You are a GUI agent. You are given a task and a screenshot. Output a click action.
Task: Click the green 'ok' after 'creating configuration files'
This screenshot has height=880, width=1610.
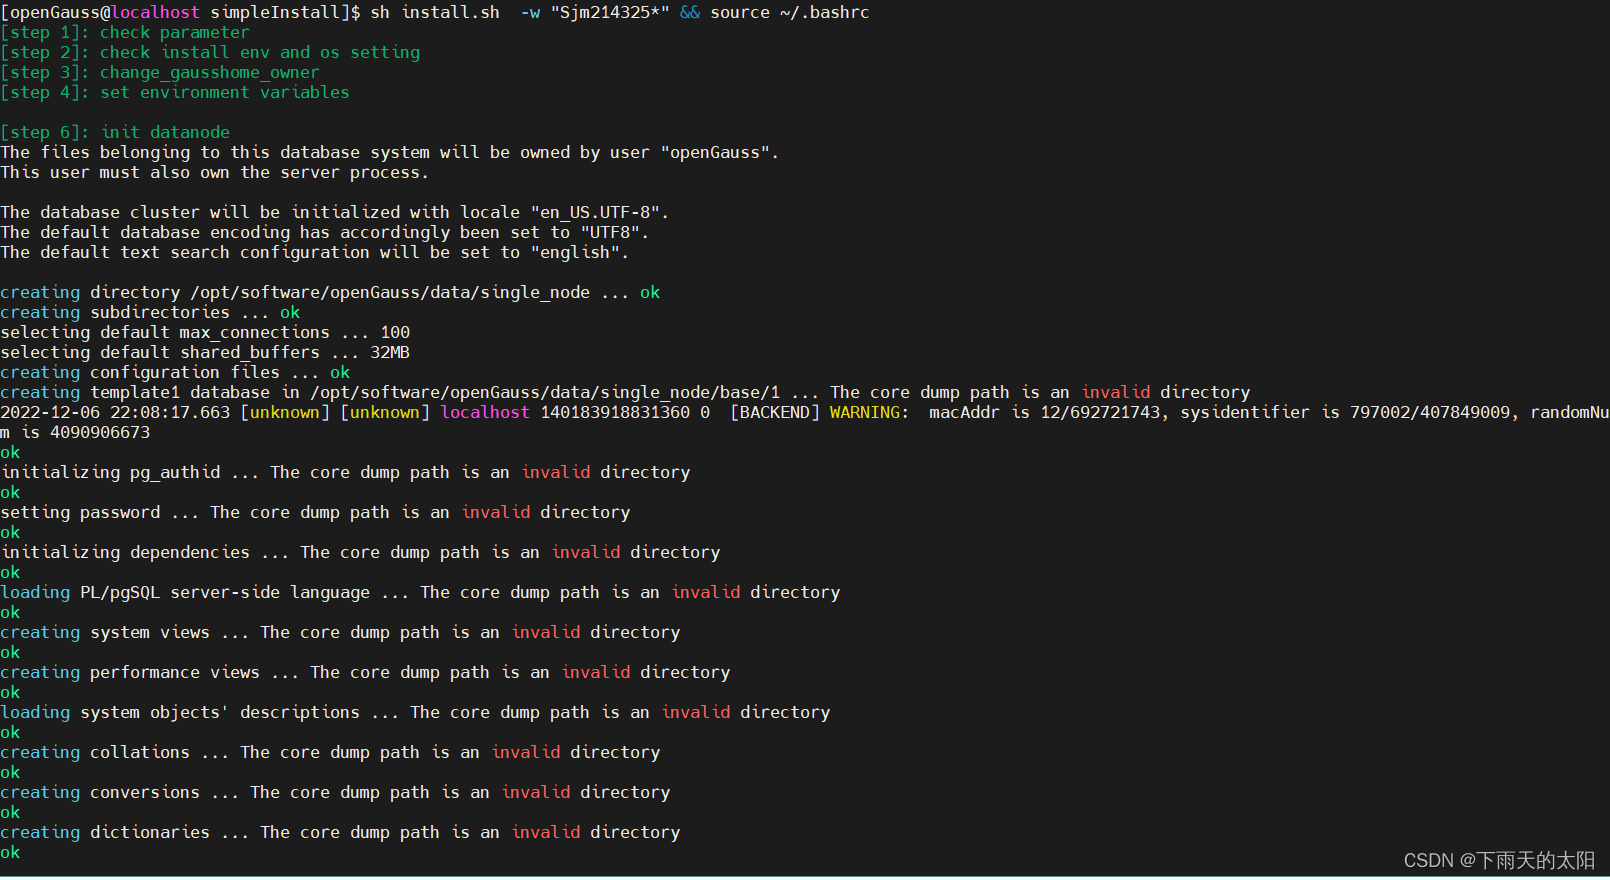click(x=340, y=372)
